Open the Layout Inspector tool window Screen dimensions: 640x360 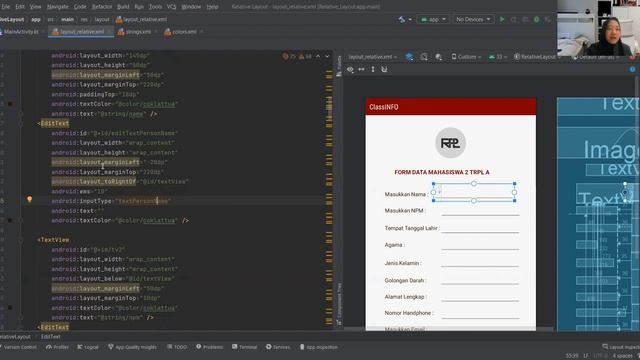click(621, 347)
